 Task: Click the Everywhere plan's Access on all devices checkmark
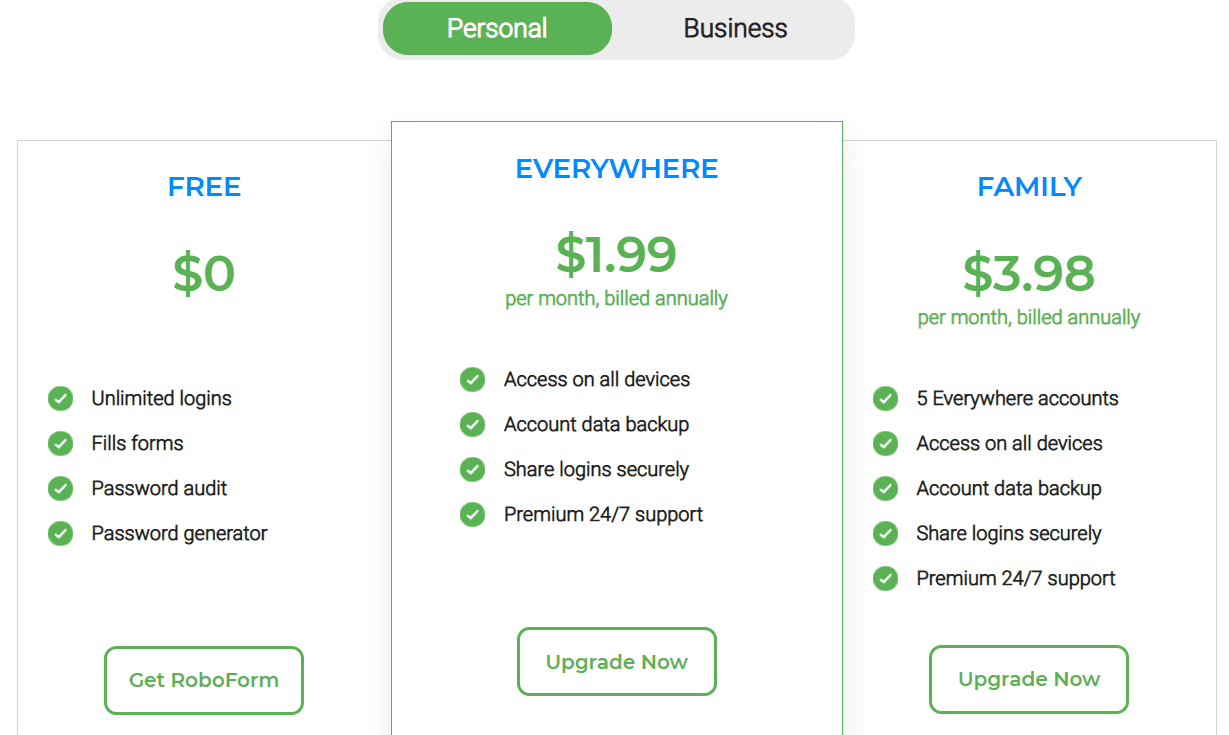coord(473,380)
